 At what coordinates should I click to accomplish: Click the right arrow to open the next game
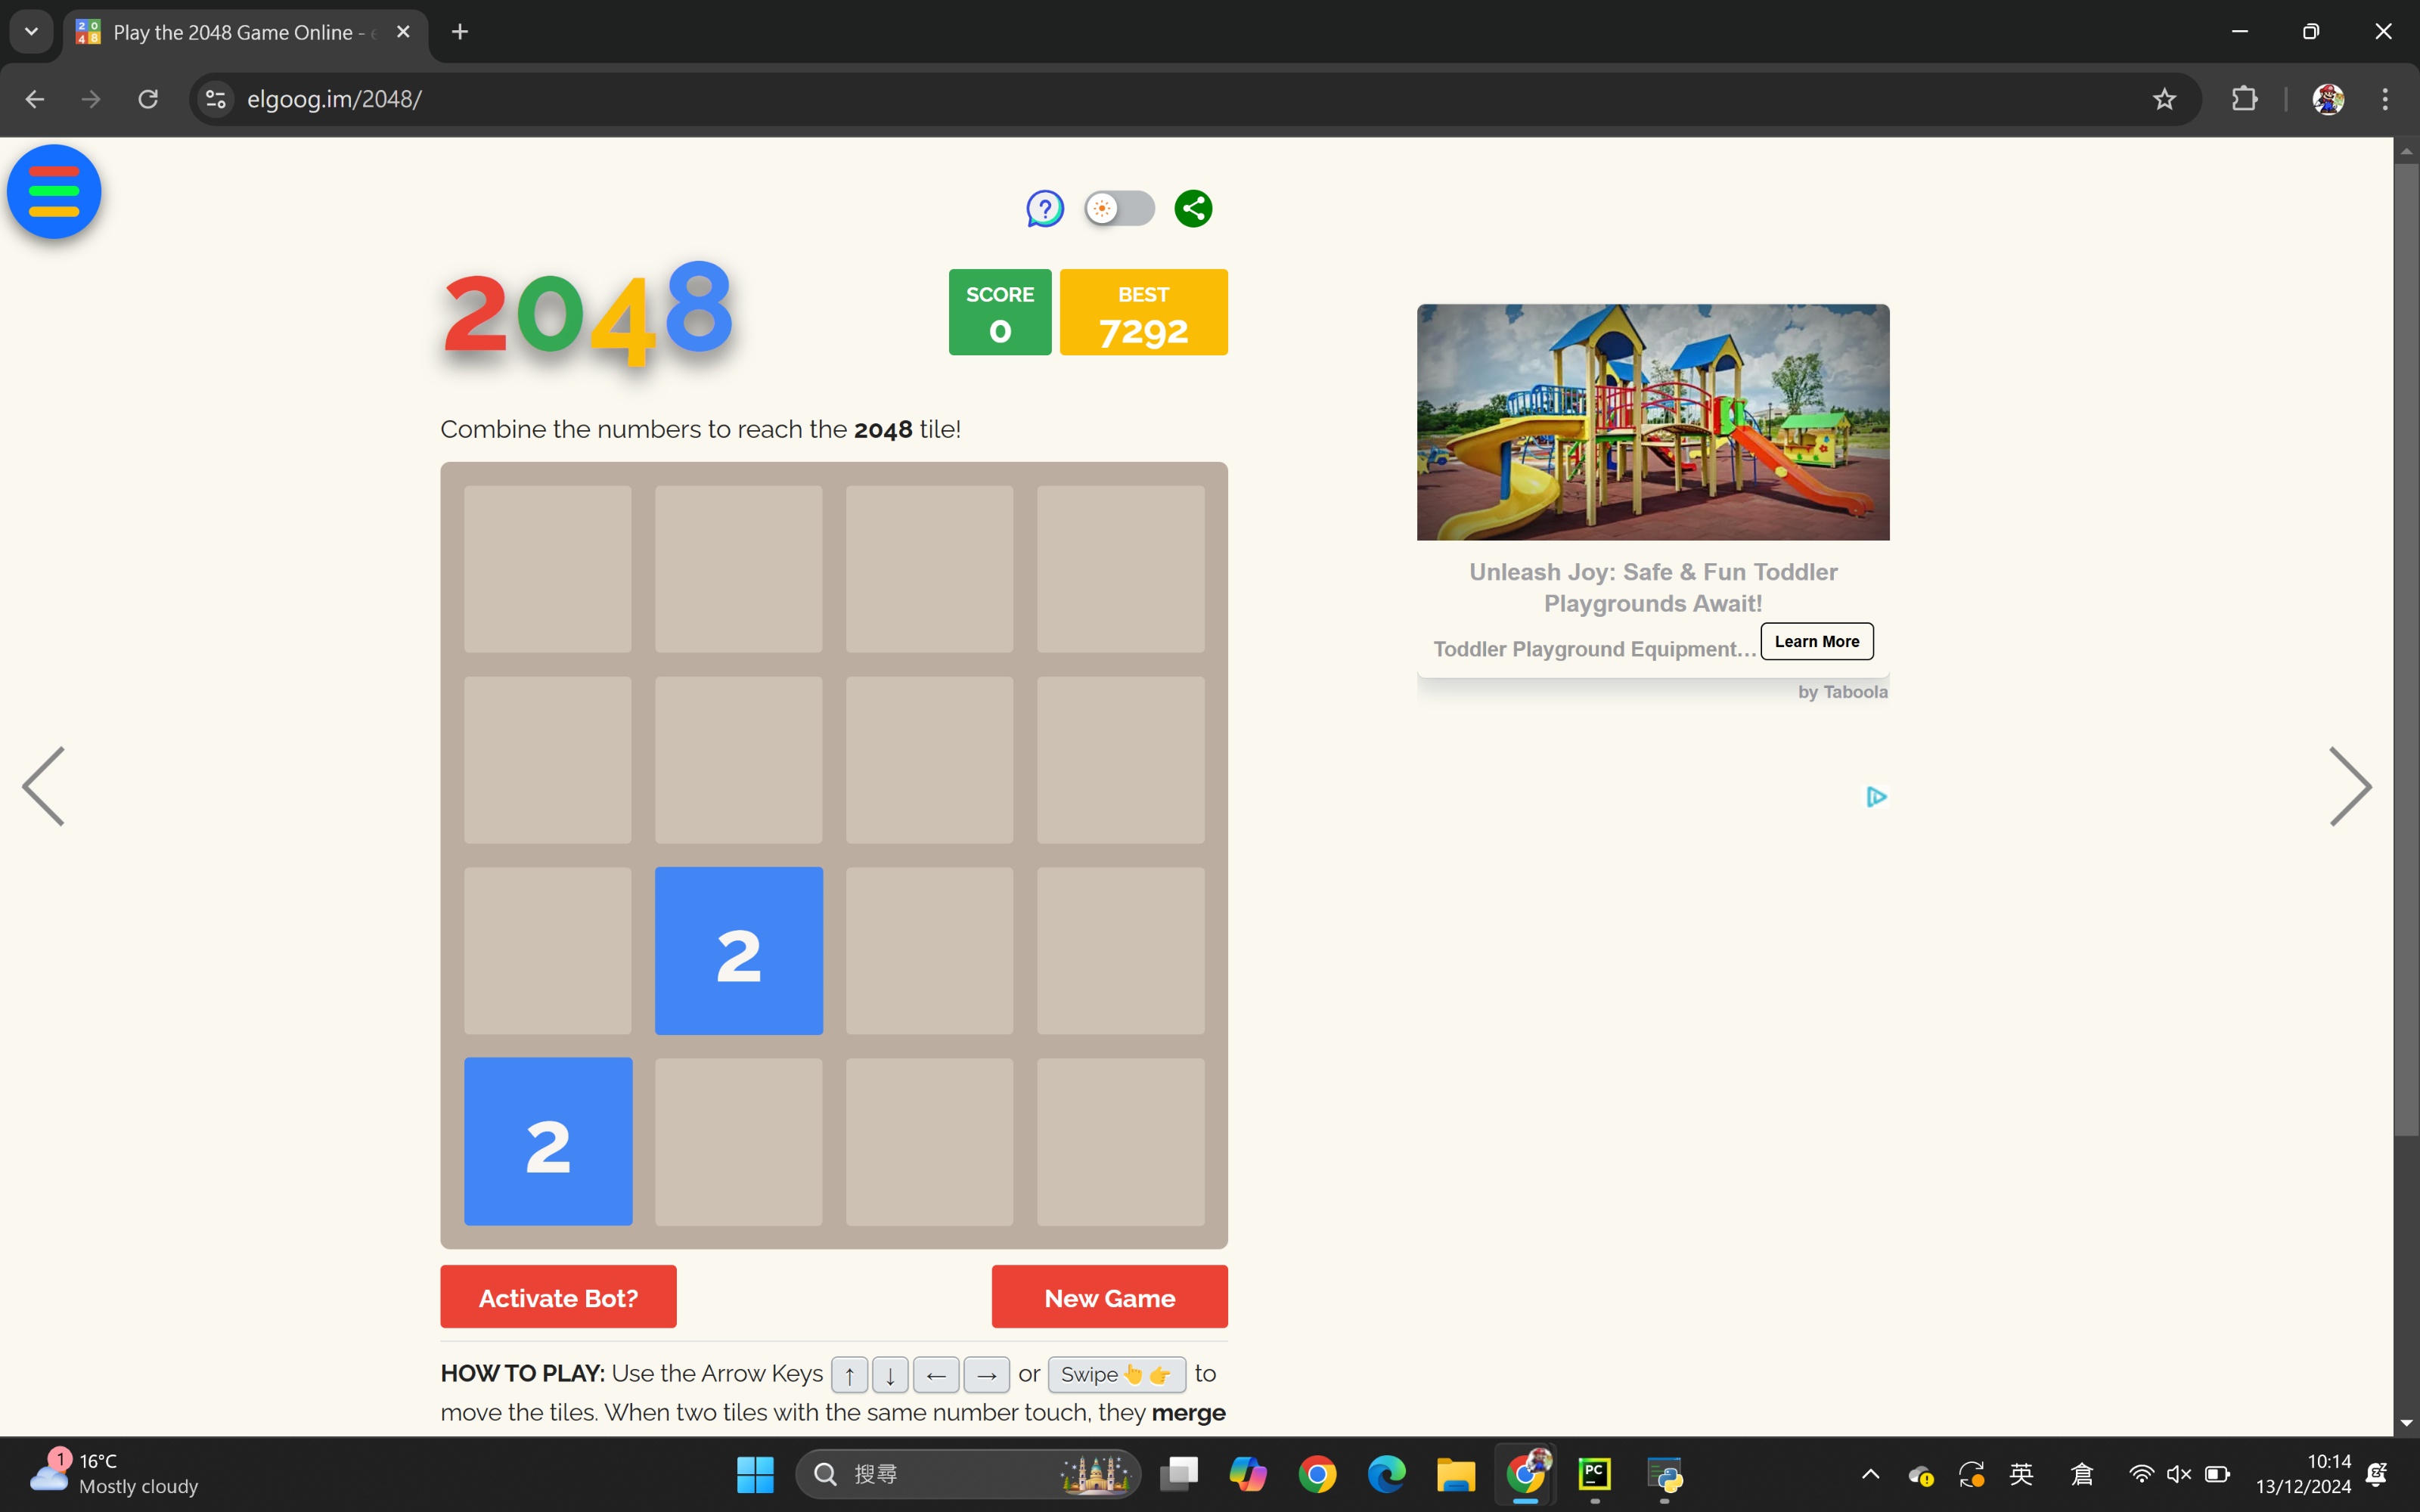click(2349, 786)
